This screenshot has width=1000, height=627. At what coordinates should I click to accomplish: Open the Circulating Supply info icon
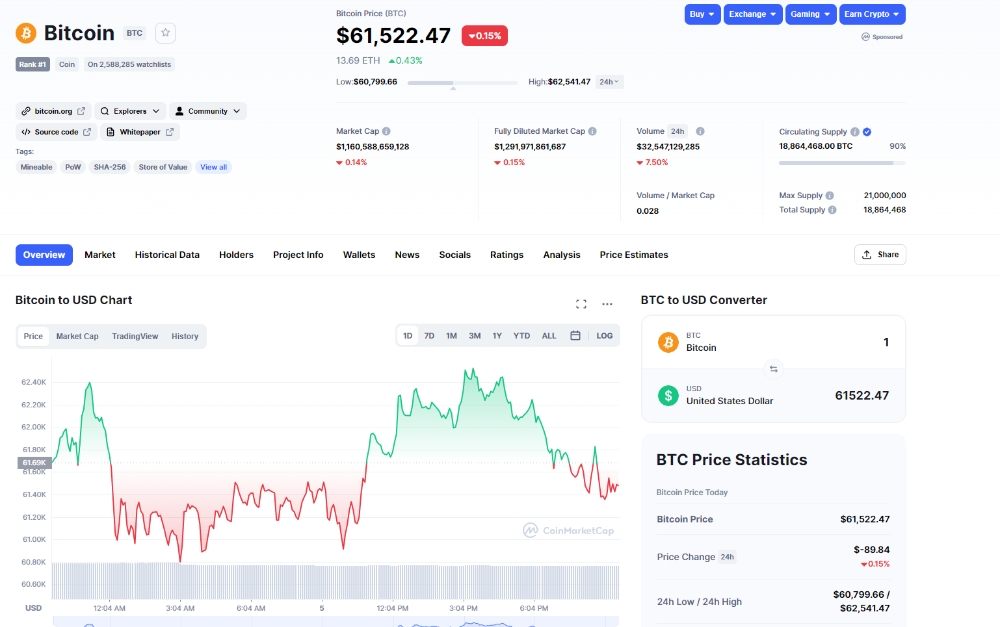[855, 132]
